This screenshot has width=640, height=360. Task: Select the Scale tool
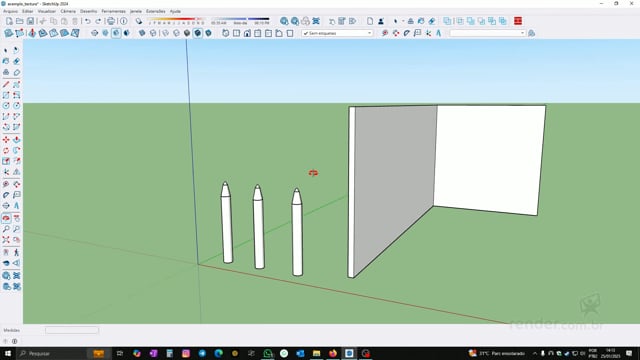[x=6, y=161]
